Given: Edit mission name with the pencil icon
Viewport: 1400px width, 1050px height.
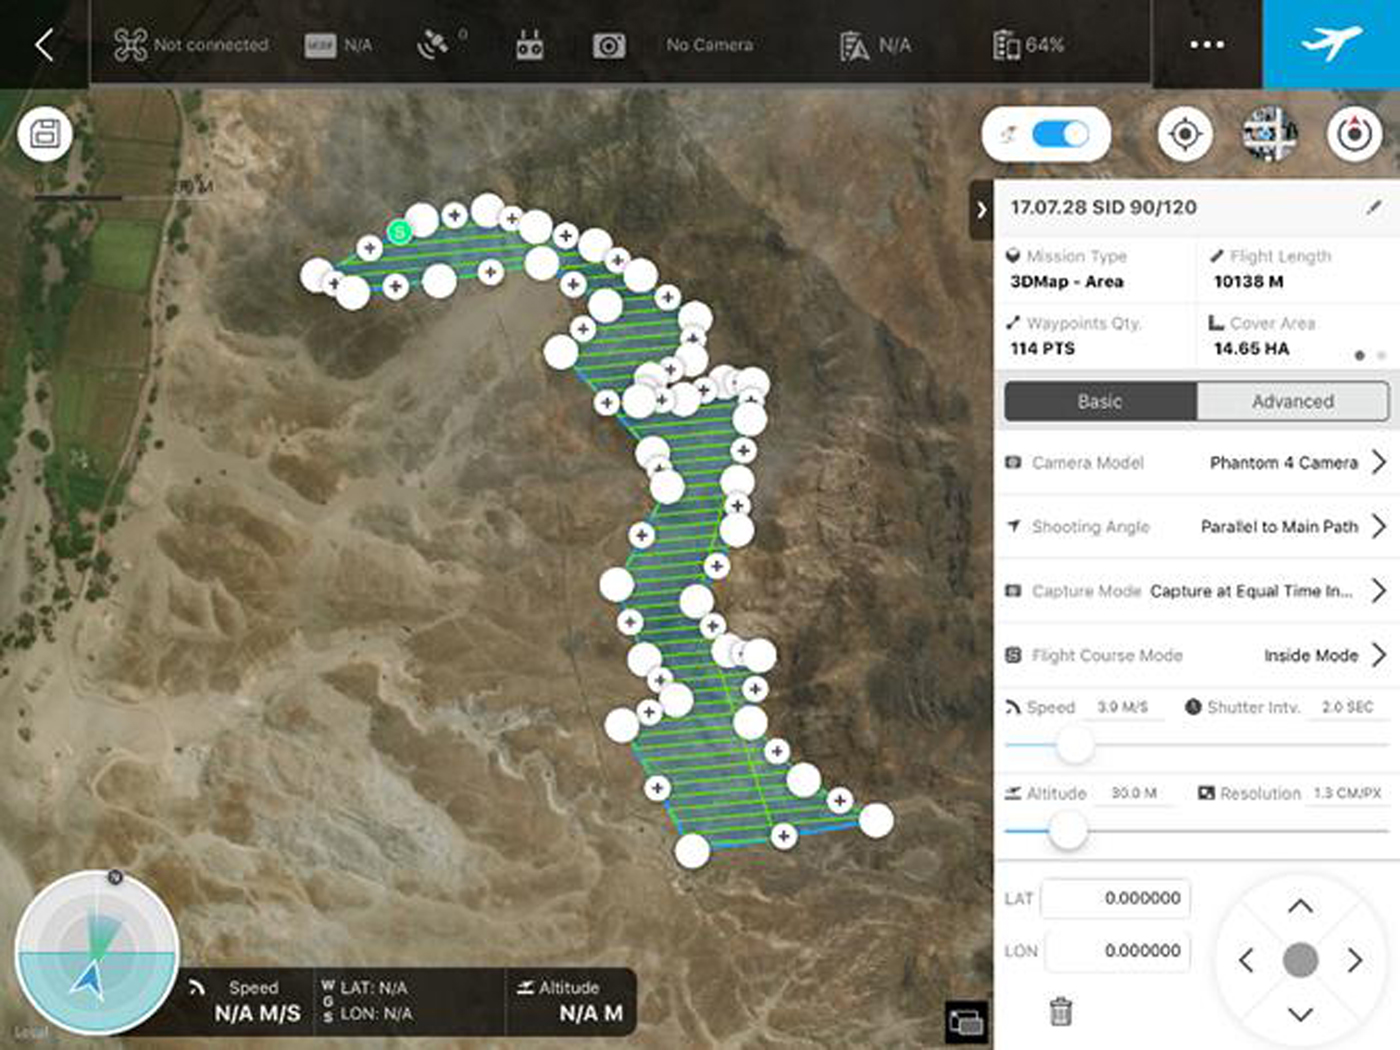Looking at the screenshot, I should (1374, 207).
